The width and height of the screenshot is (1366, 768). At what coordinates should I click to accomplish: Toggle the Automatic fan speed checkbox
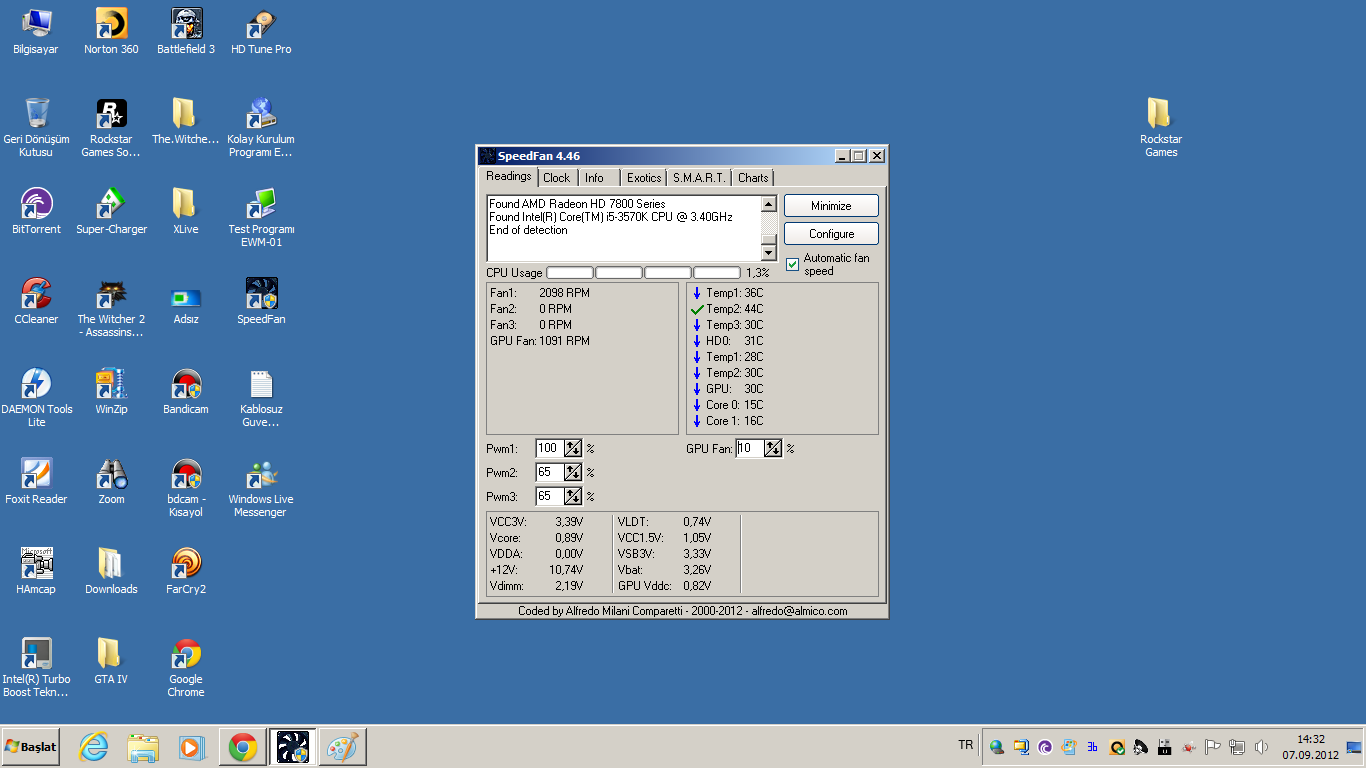click(x=793, y=265)
